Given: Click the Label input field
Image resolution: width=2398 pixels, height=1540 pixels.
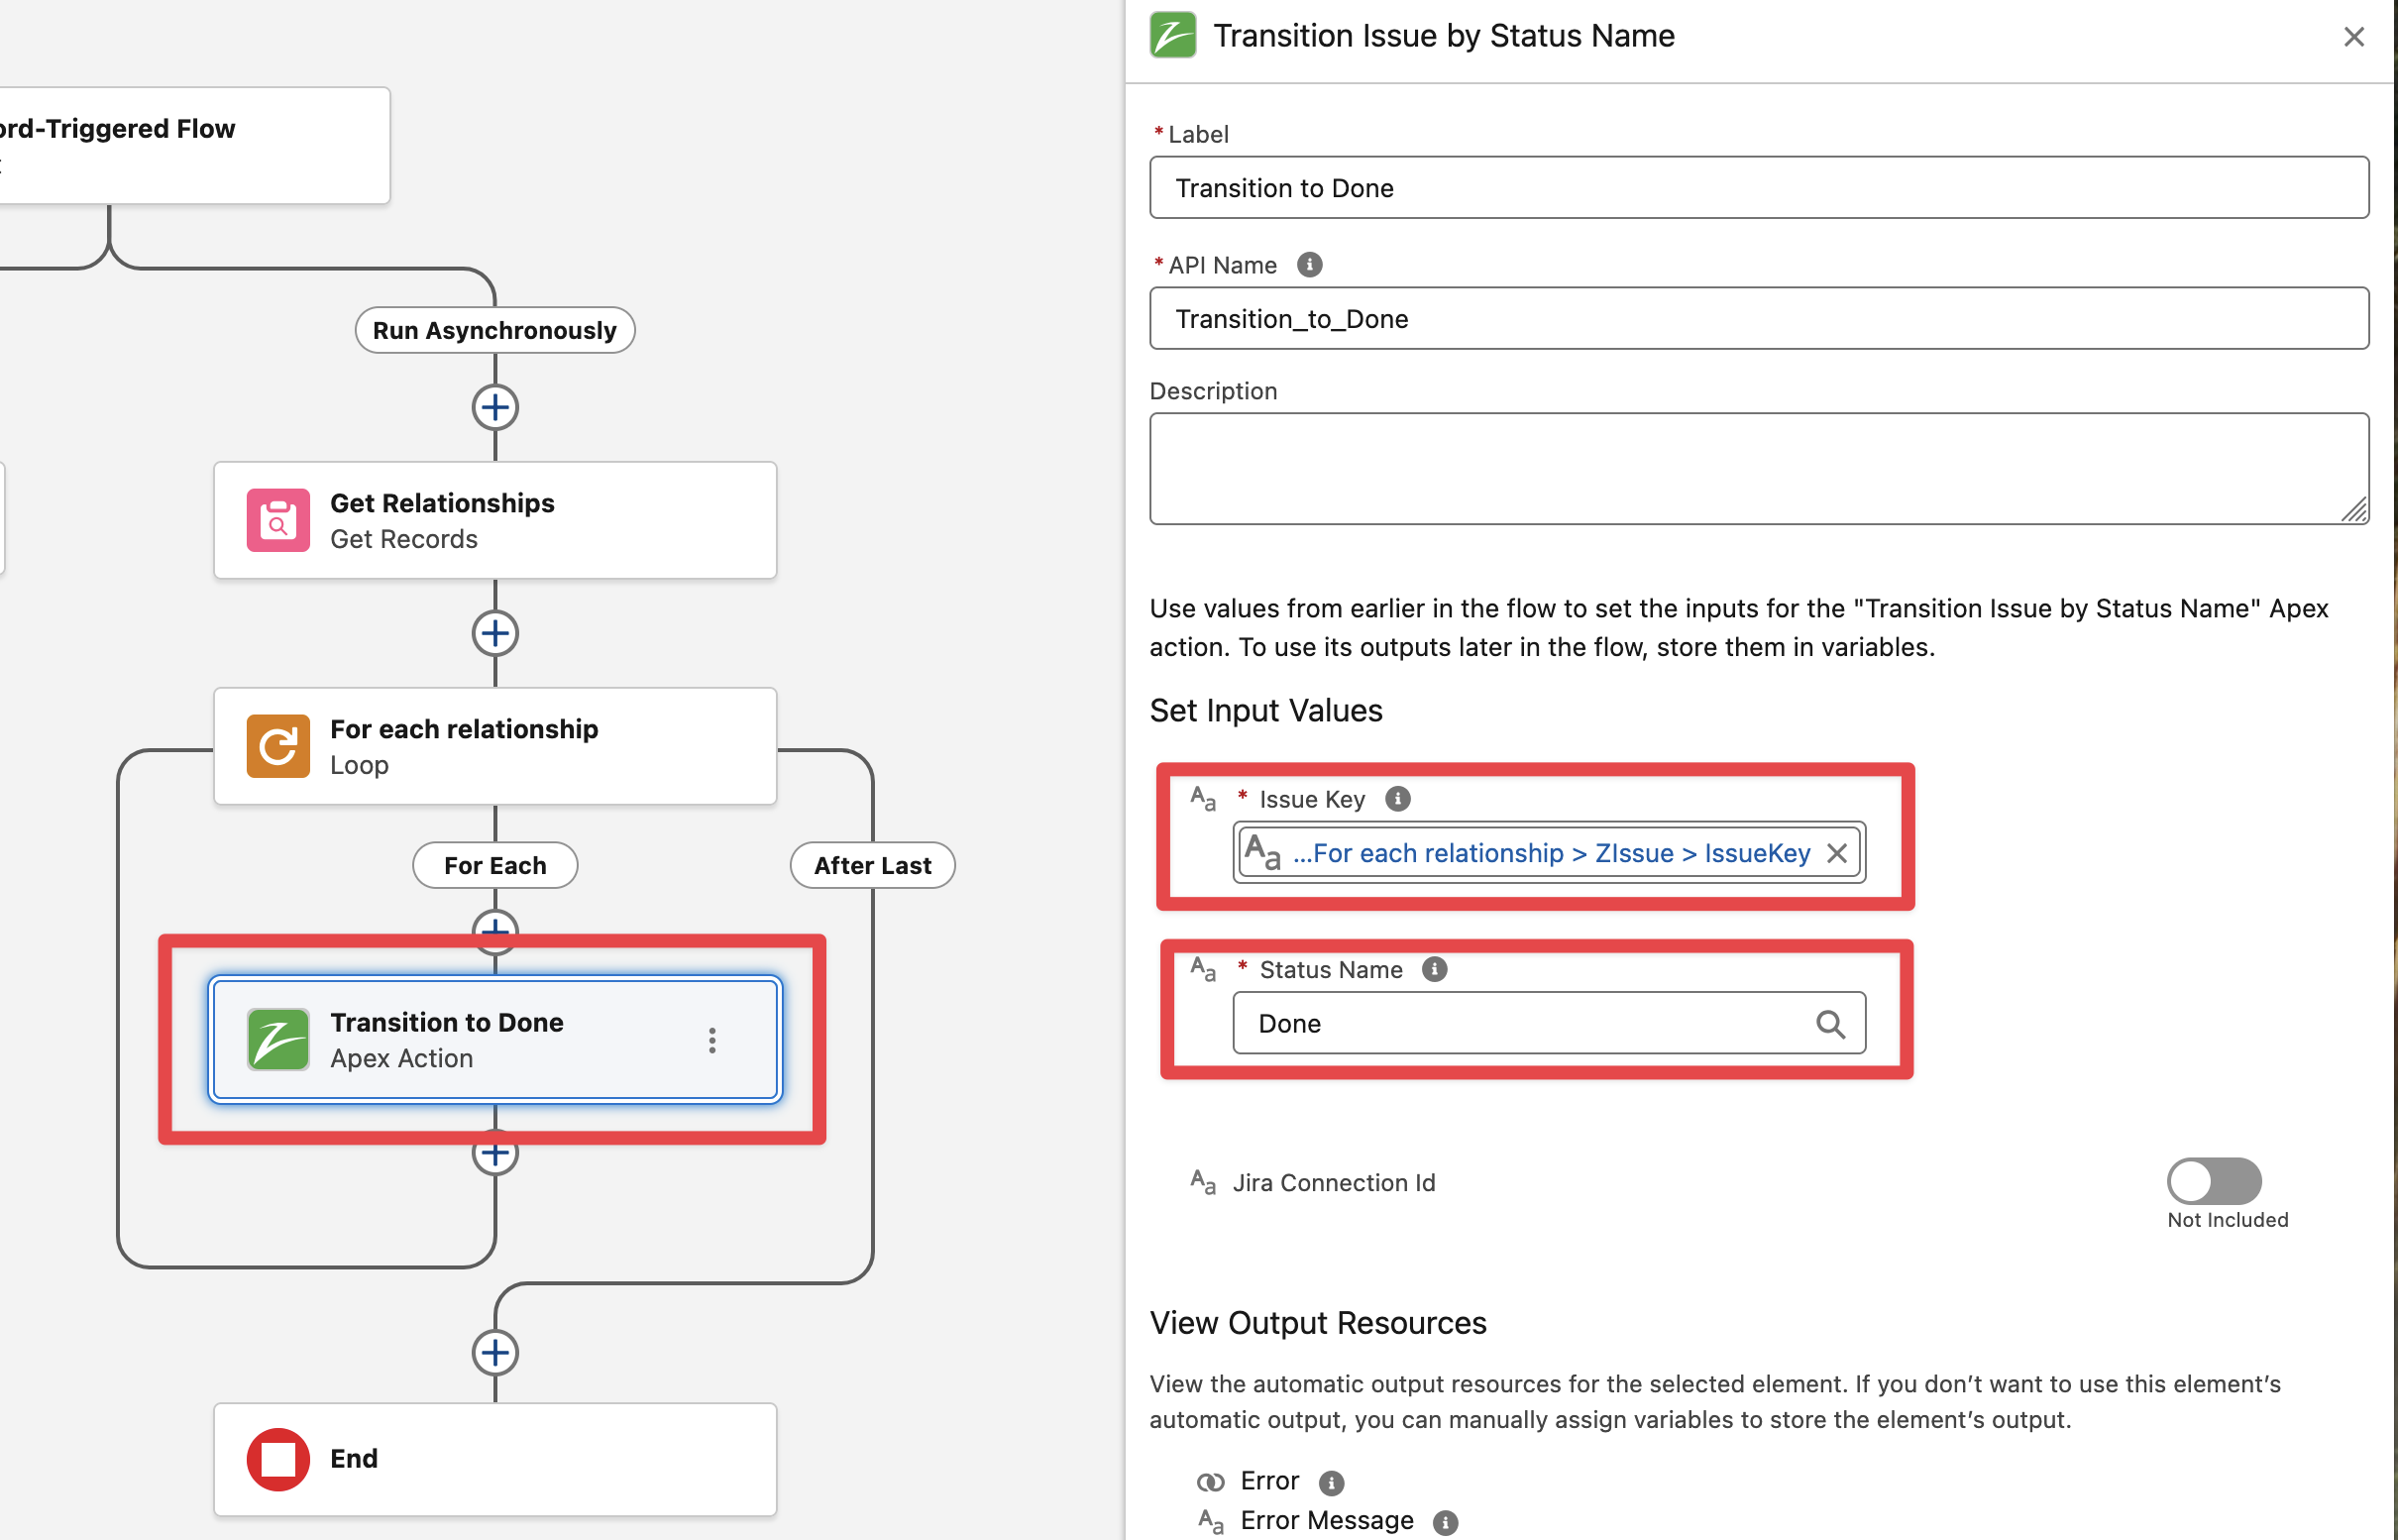Looking at the screenshot, I should tap(1758, 188).
